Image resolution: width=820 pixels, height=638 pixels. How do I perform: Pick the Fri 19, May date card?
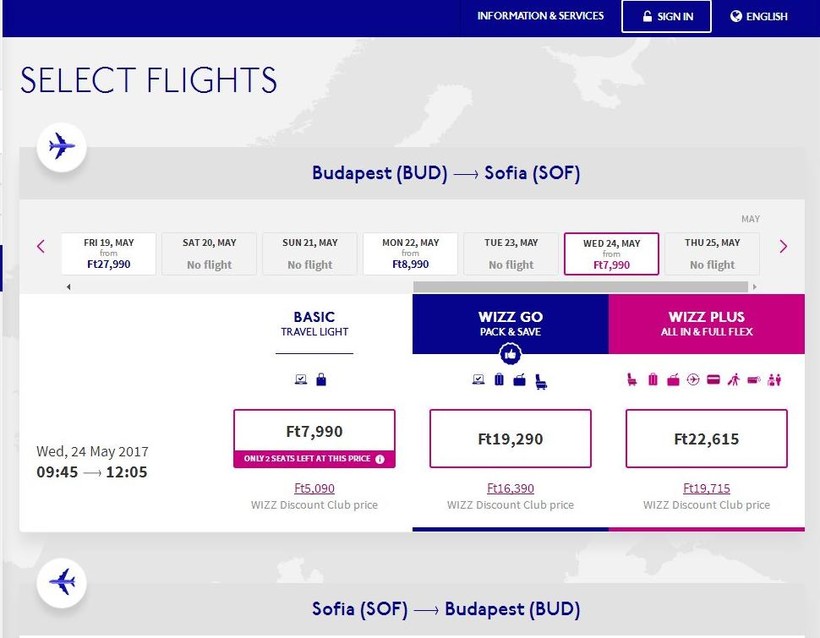[108, 254]
